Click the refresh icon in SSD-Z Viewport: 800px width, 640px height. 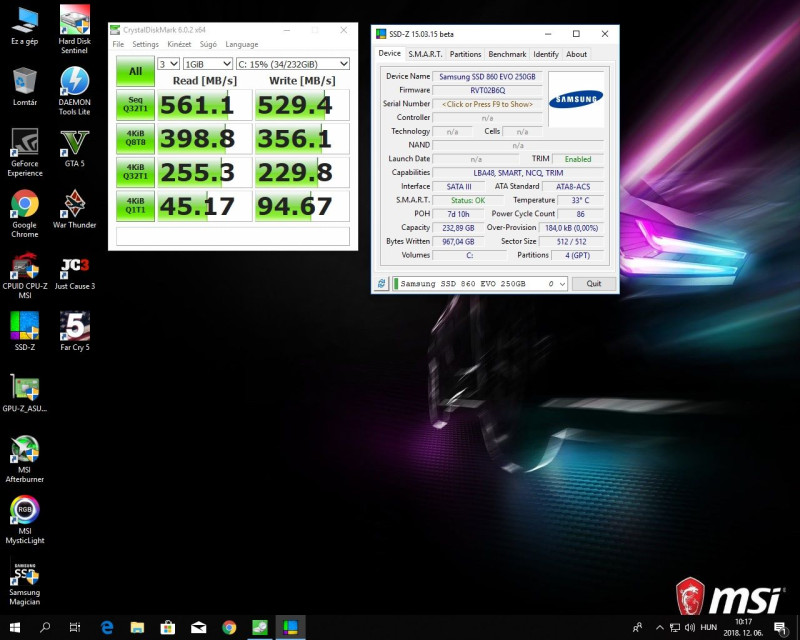(x=381, y=283)
